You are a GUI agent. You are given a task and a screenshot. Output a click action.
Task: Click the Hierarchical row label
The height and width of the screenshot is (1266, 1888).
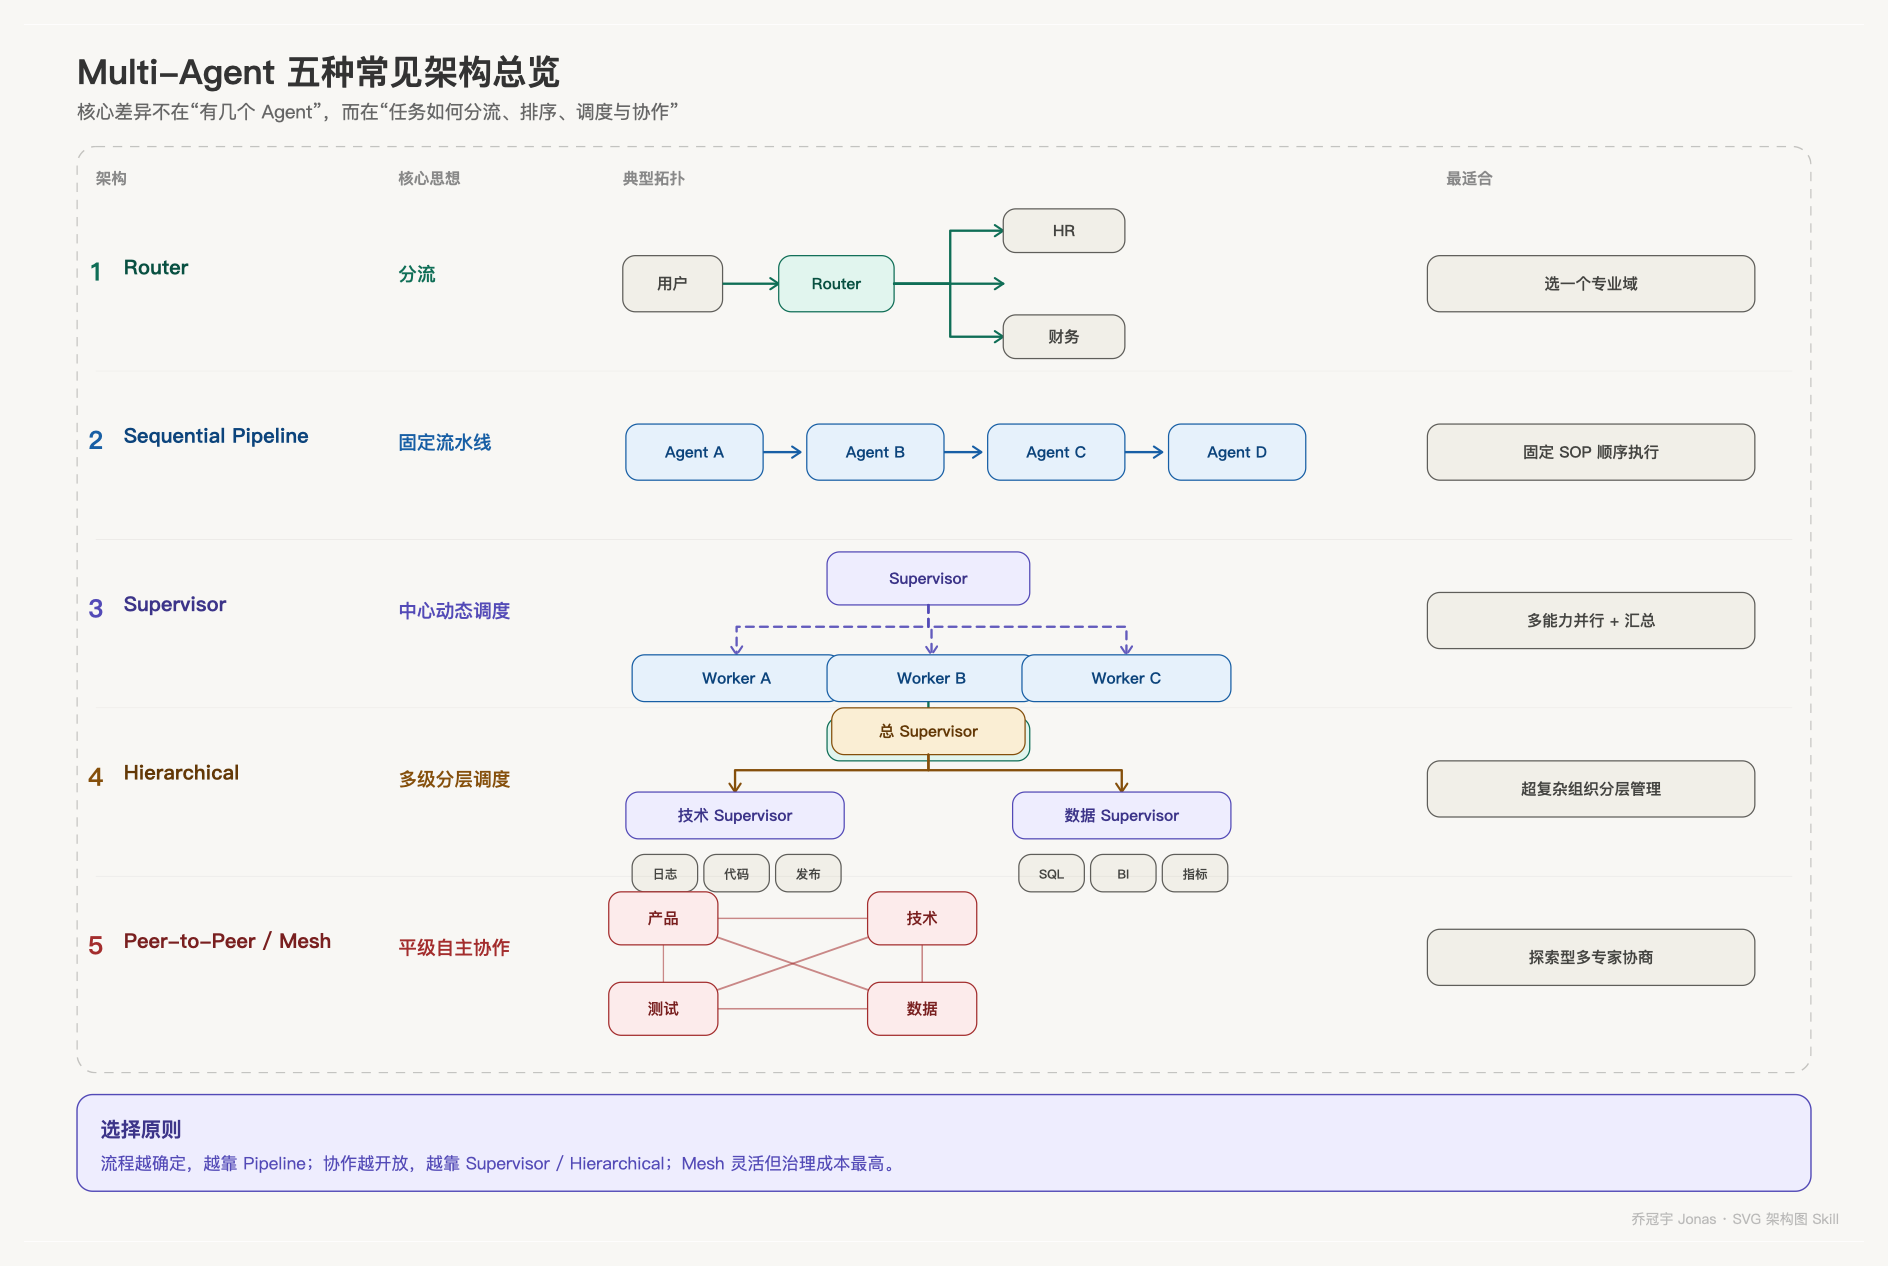pyautogui.click(x=181, y=773)
